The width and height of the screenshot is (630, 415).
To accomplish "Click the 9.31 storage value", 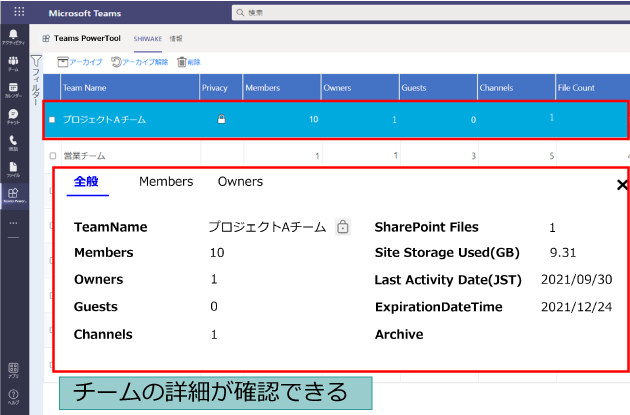I will [x=562, y=253].
